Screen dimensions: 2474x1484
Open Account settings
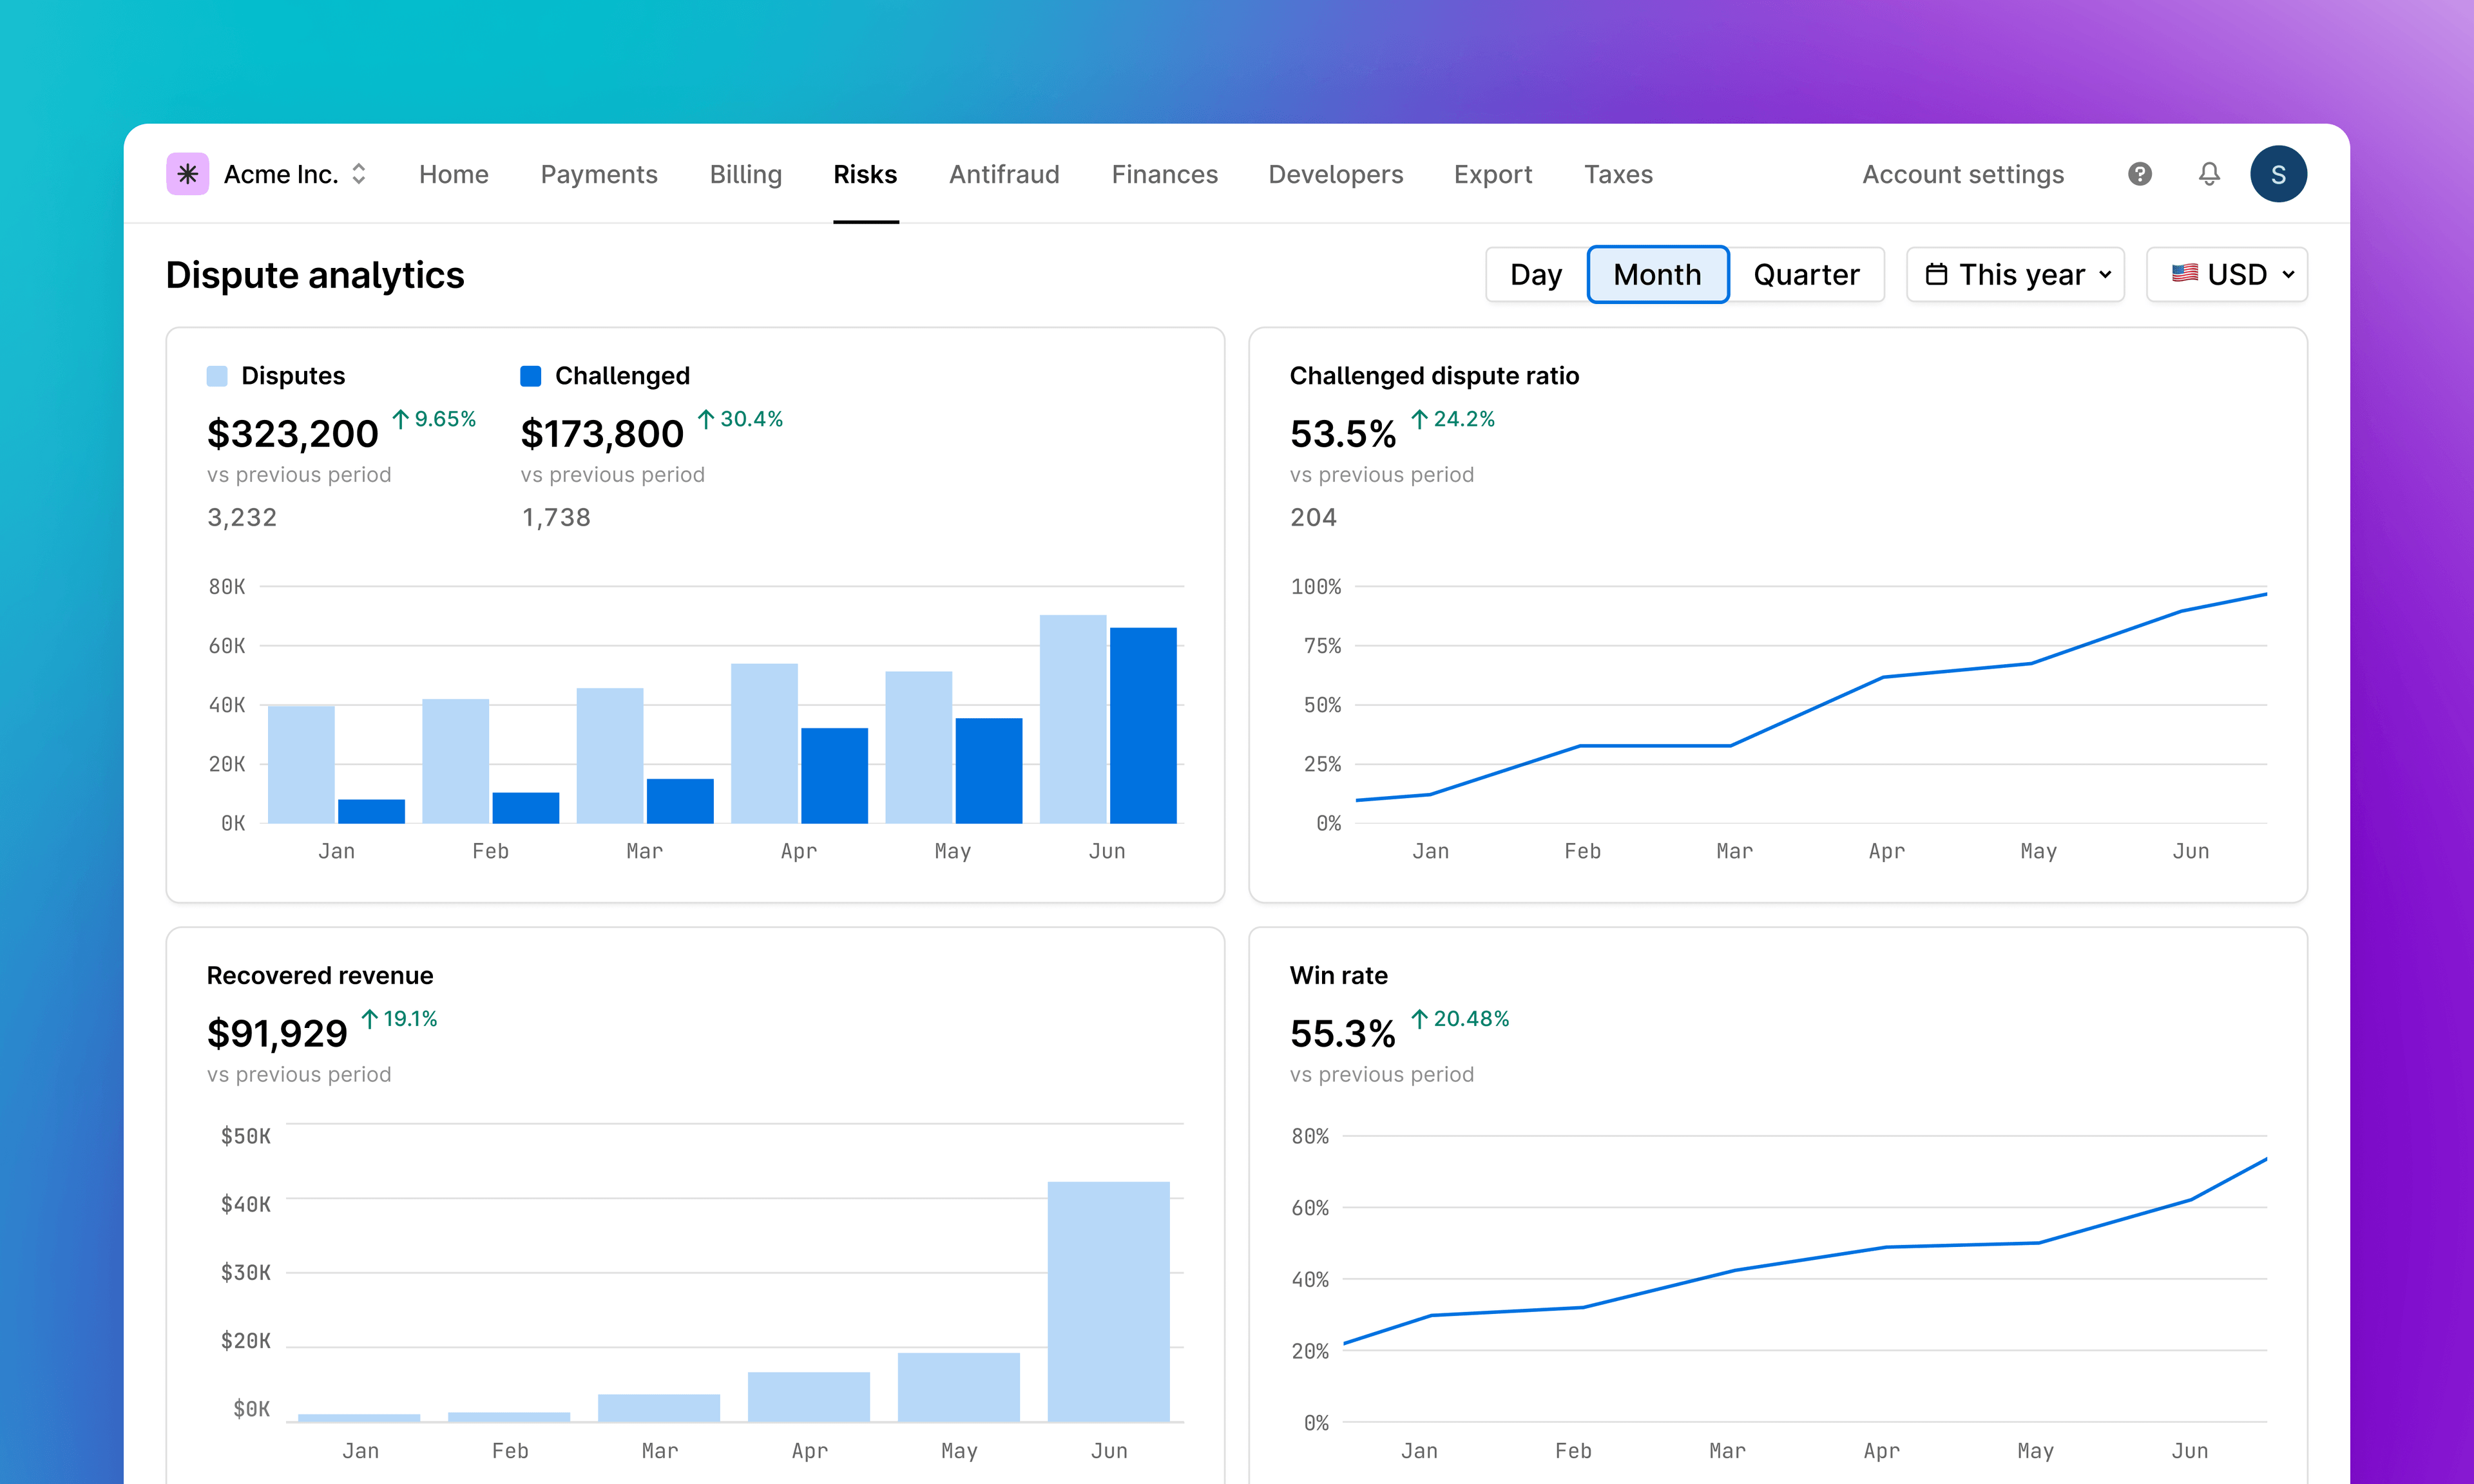coord(1962,173)
